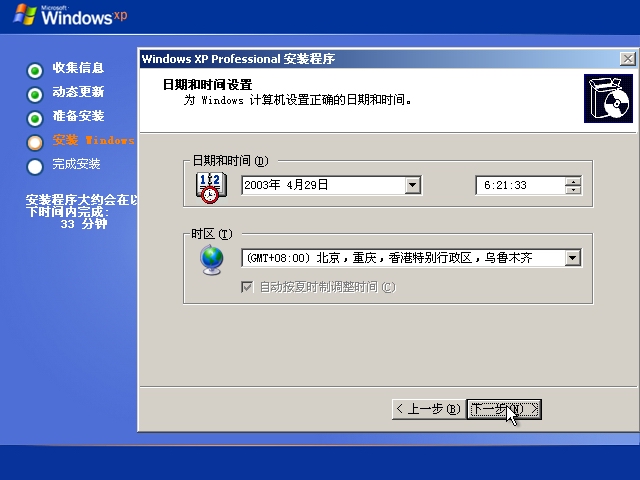The image size is (640, 480).
Task: Decrease time with the down spinner arrow
Action: pyautogui.click(x=573, y=190)
